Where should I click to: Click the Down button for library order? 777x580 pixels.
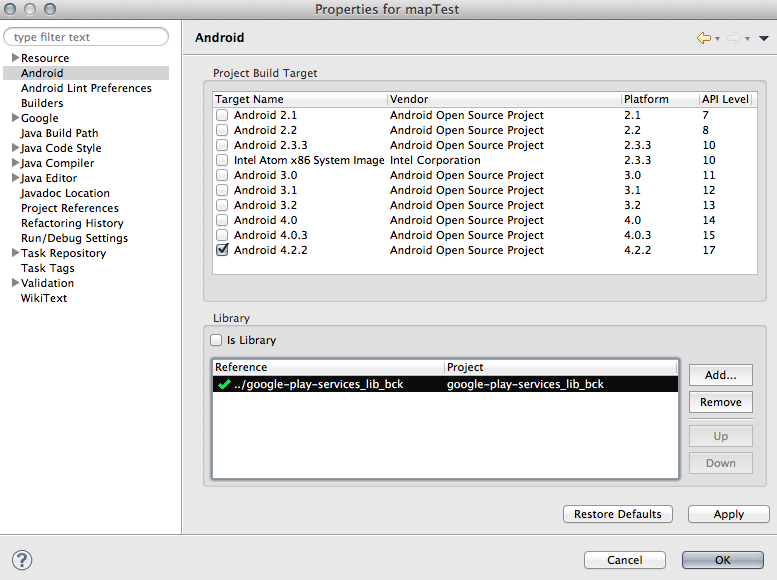(721, 463)
